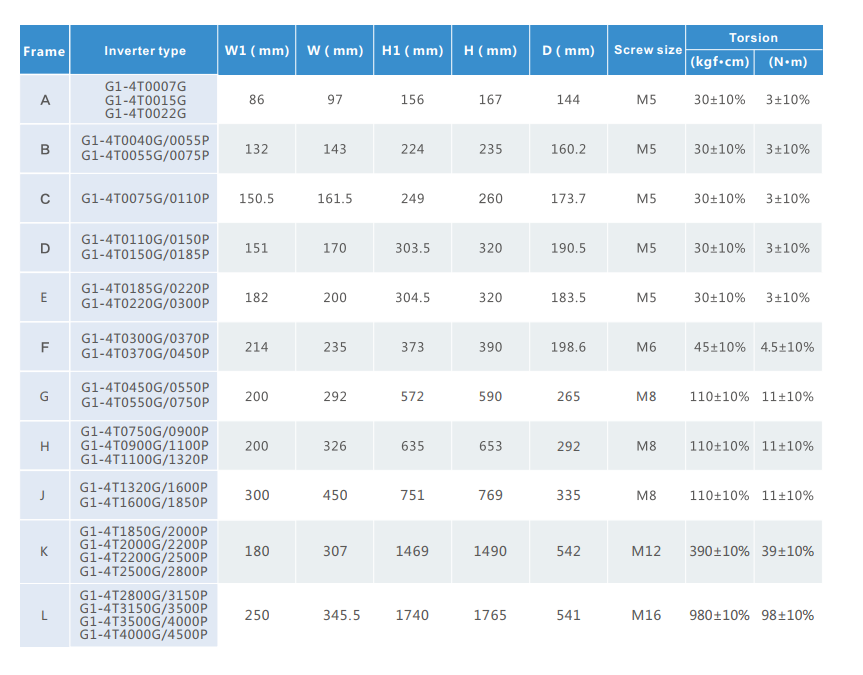Select the Torsion header cell

753,38
